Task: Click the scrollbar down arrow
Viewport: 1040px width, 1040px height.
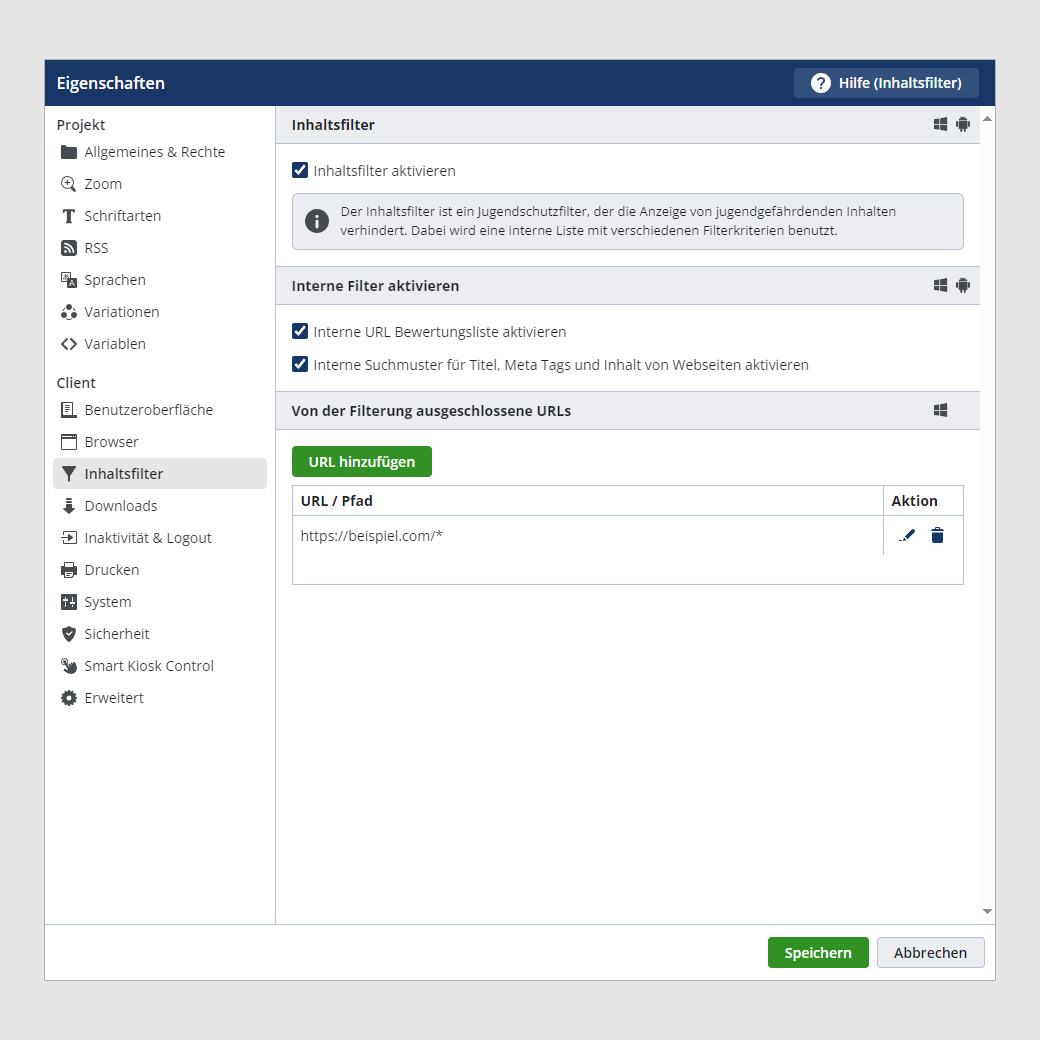Action: [x=987, y=911]
